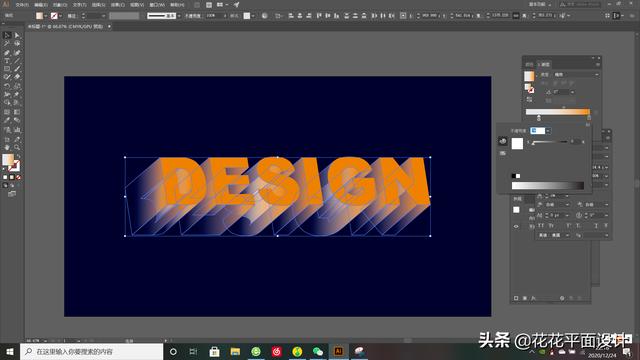
Task: Select the Magic Wand tool
Action: (7, 44)
